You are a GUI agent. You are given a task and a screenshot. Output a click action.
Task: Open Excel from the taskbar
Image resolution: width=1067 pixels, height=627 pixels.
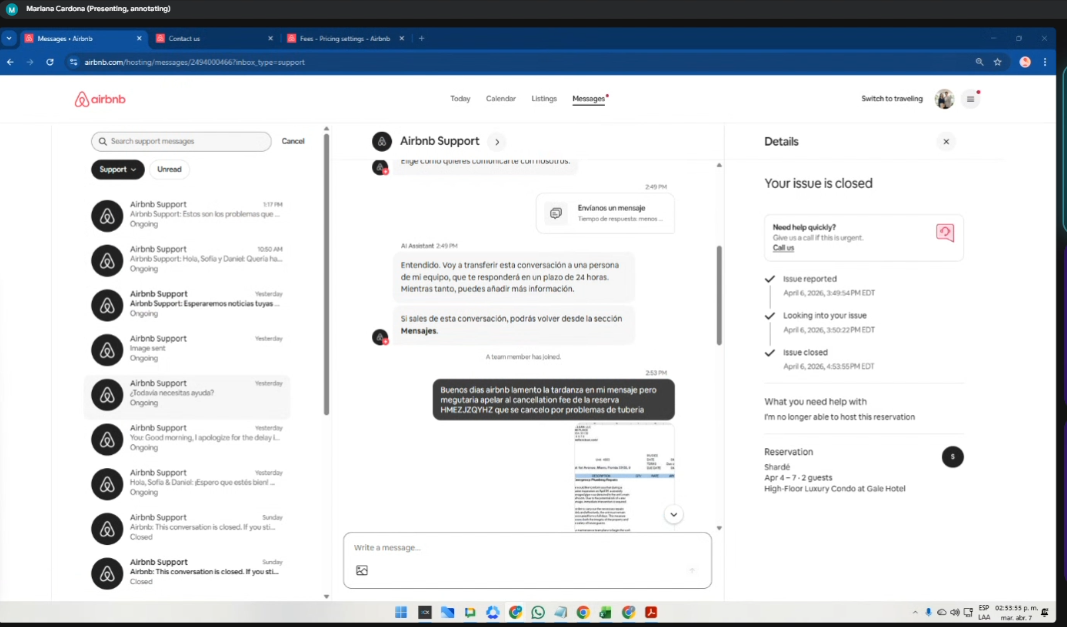pyautogui.click(x=605, y=613)
